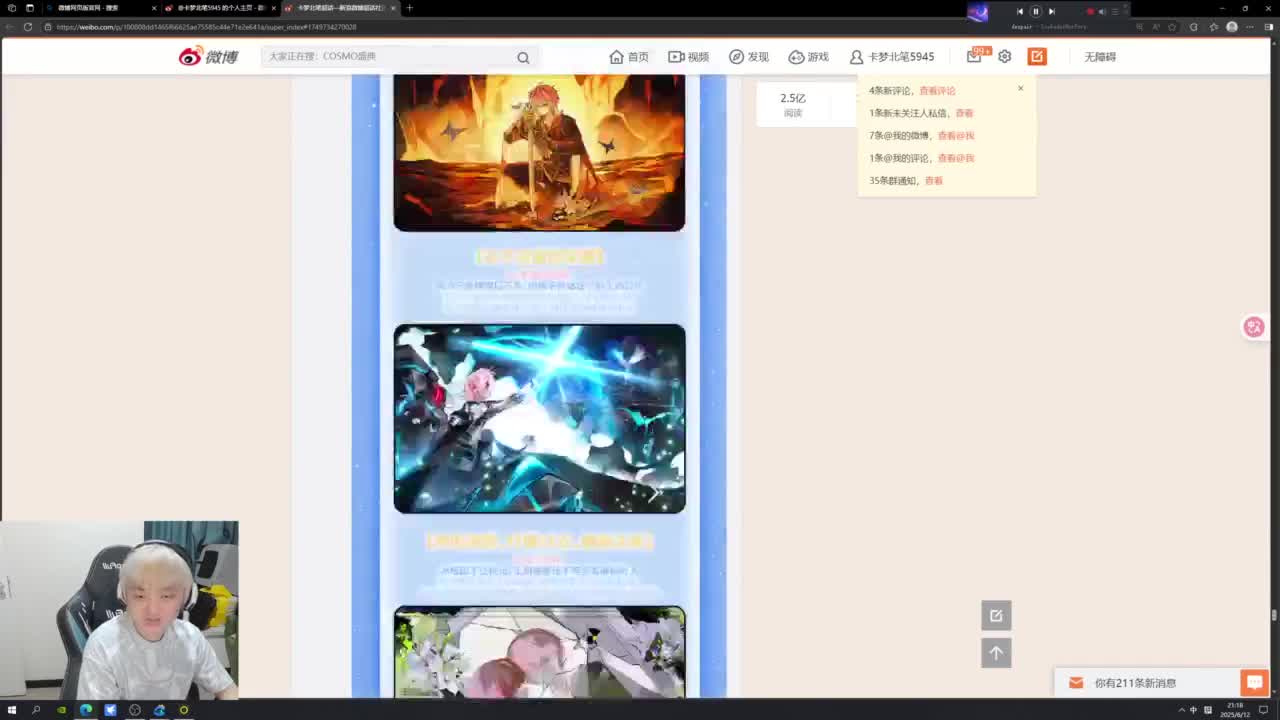This screenshot has height=720, width=1280.
Task: Click 查看 link for stranger private messages
Action: coord(964,113)
